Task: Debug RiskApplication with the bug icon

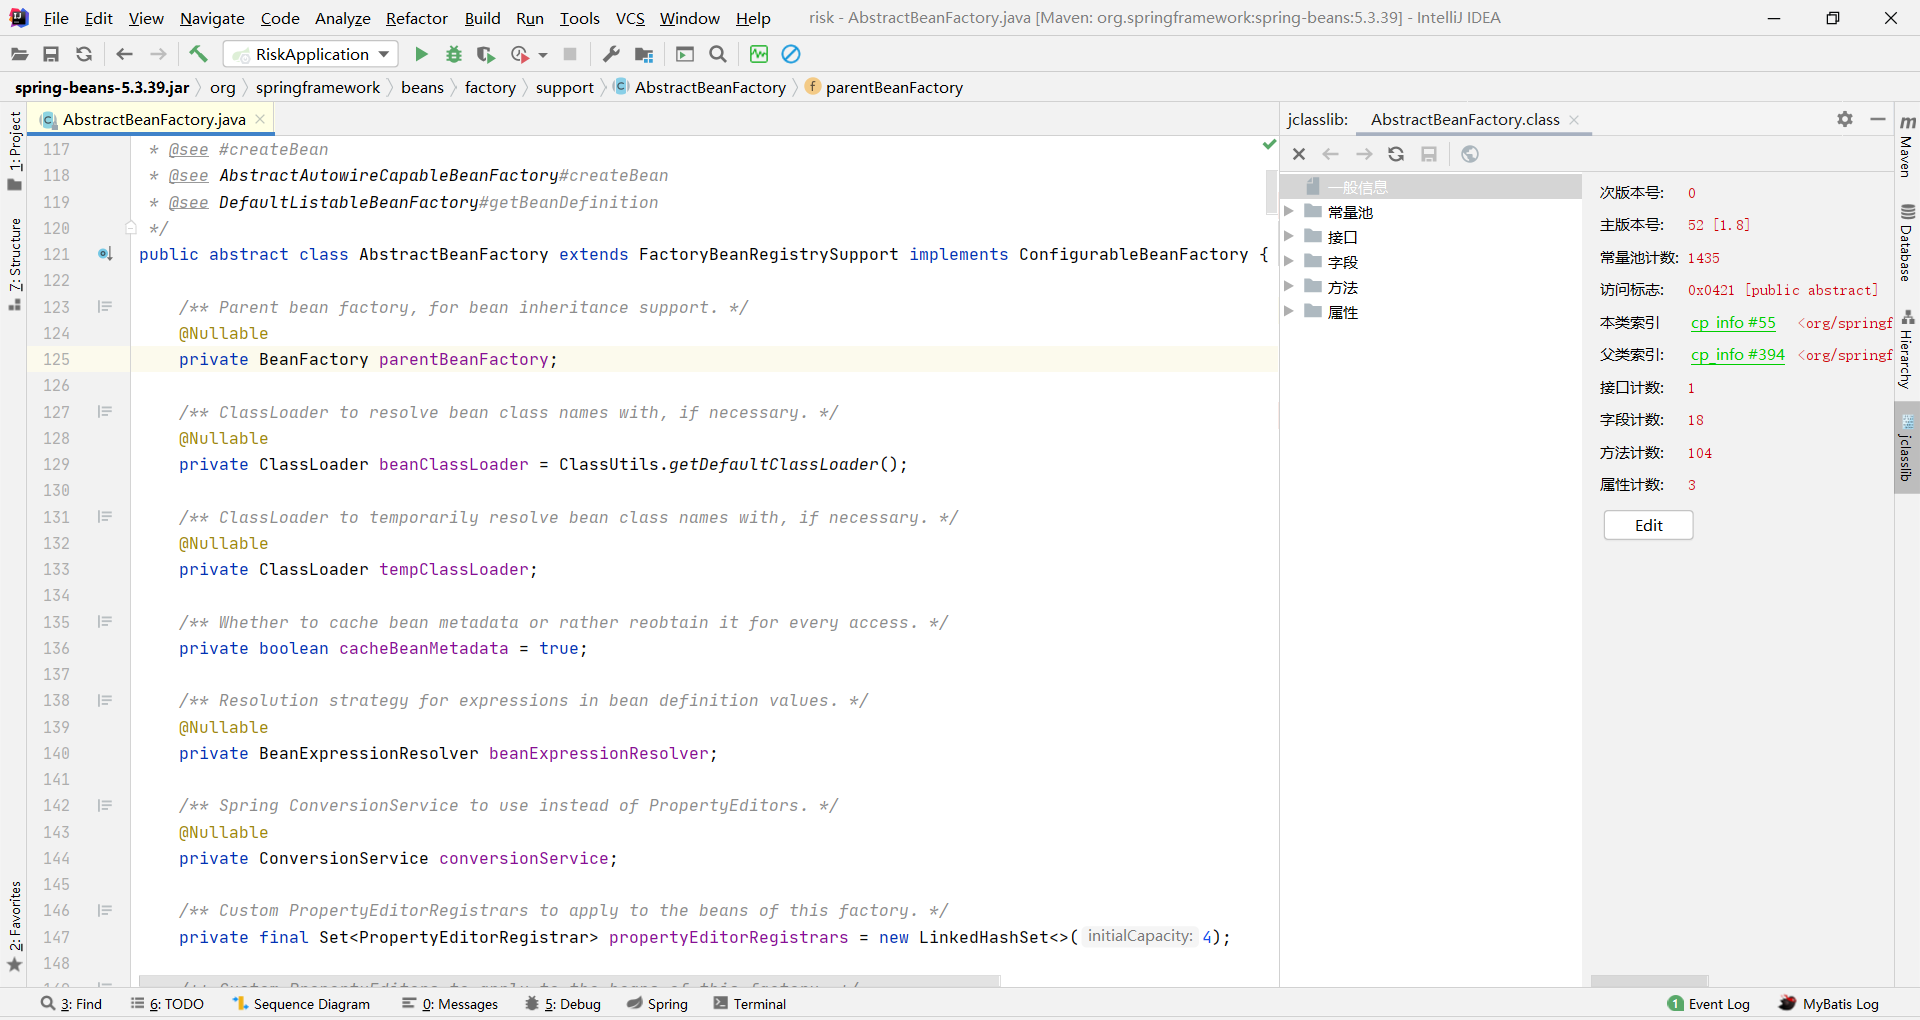Action: 454,54
